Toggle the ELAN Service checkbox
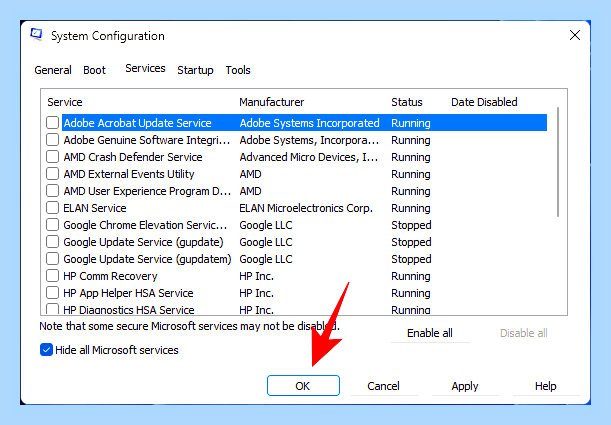The width and height of the screenshot is (611, 425). [52, 208]
